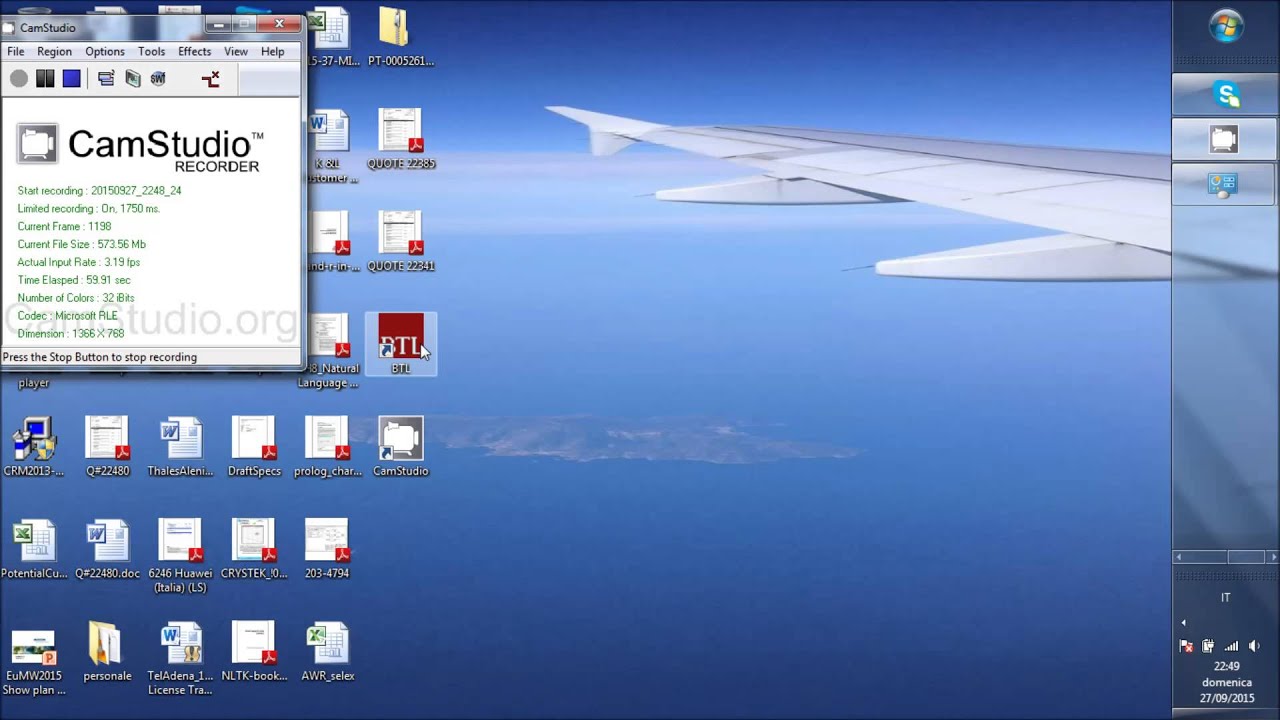This screenshot has height=720, width=1280.
Task: Click the red screen annotations toolbar icon
Action: point(210,79)
